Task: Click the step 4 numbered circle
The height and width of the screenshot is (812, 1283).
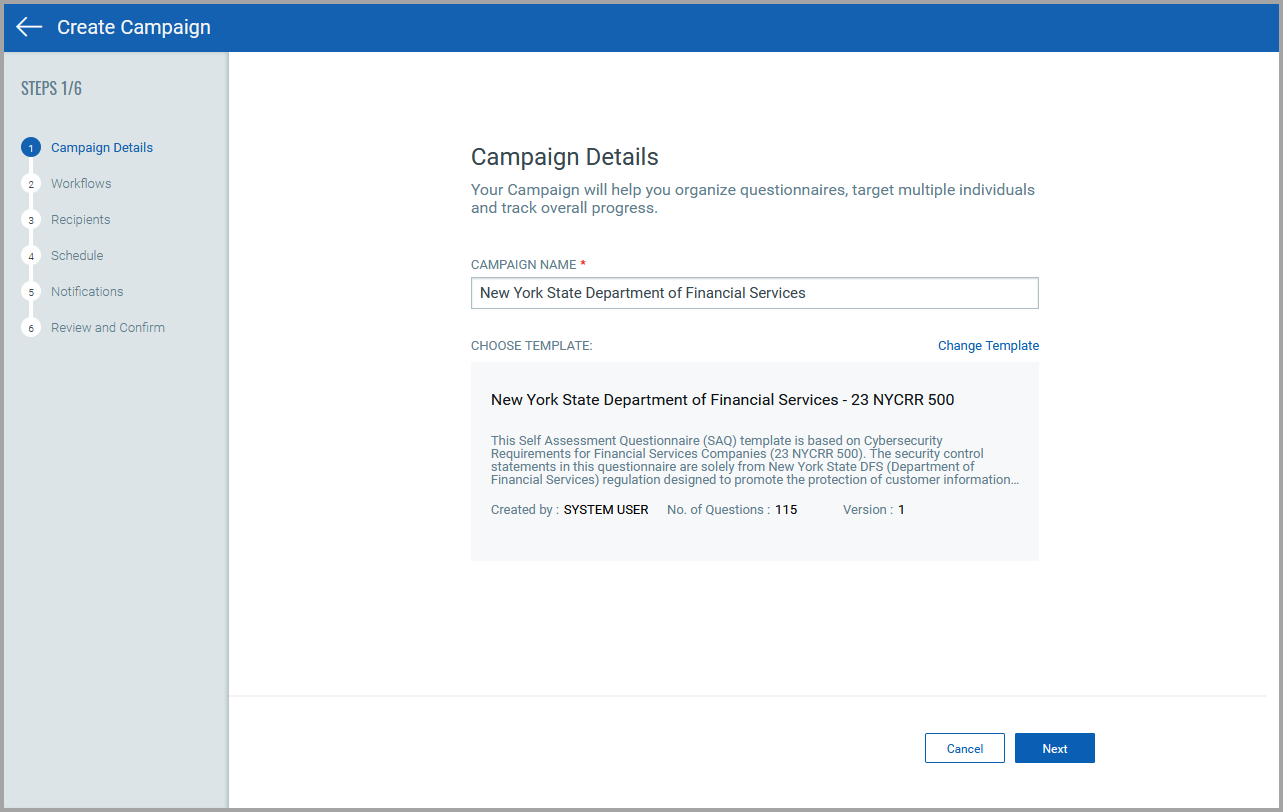Action: click(x=31, y=255)
